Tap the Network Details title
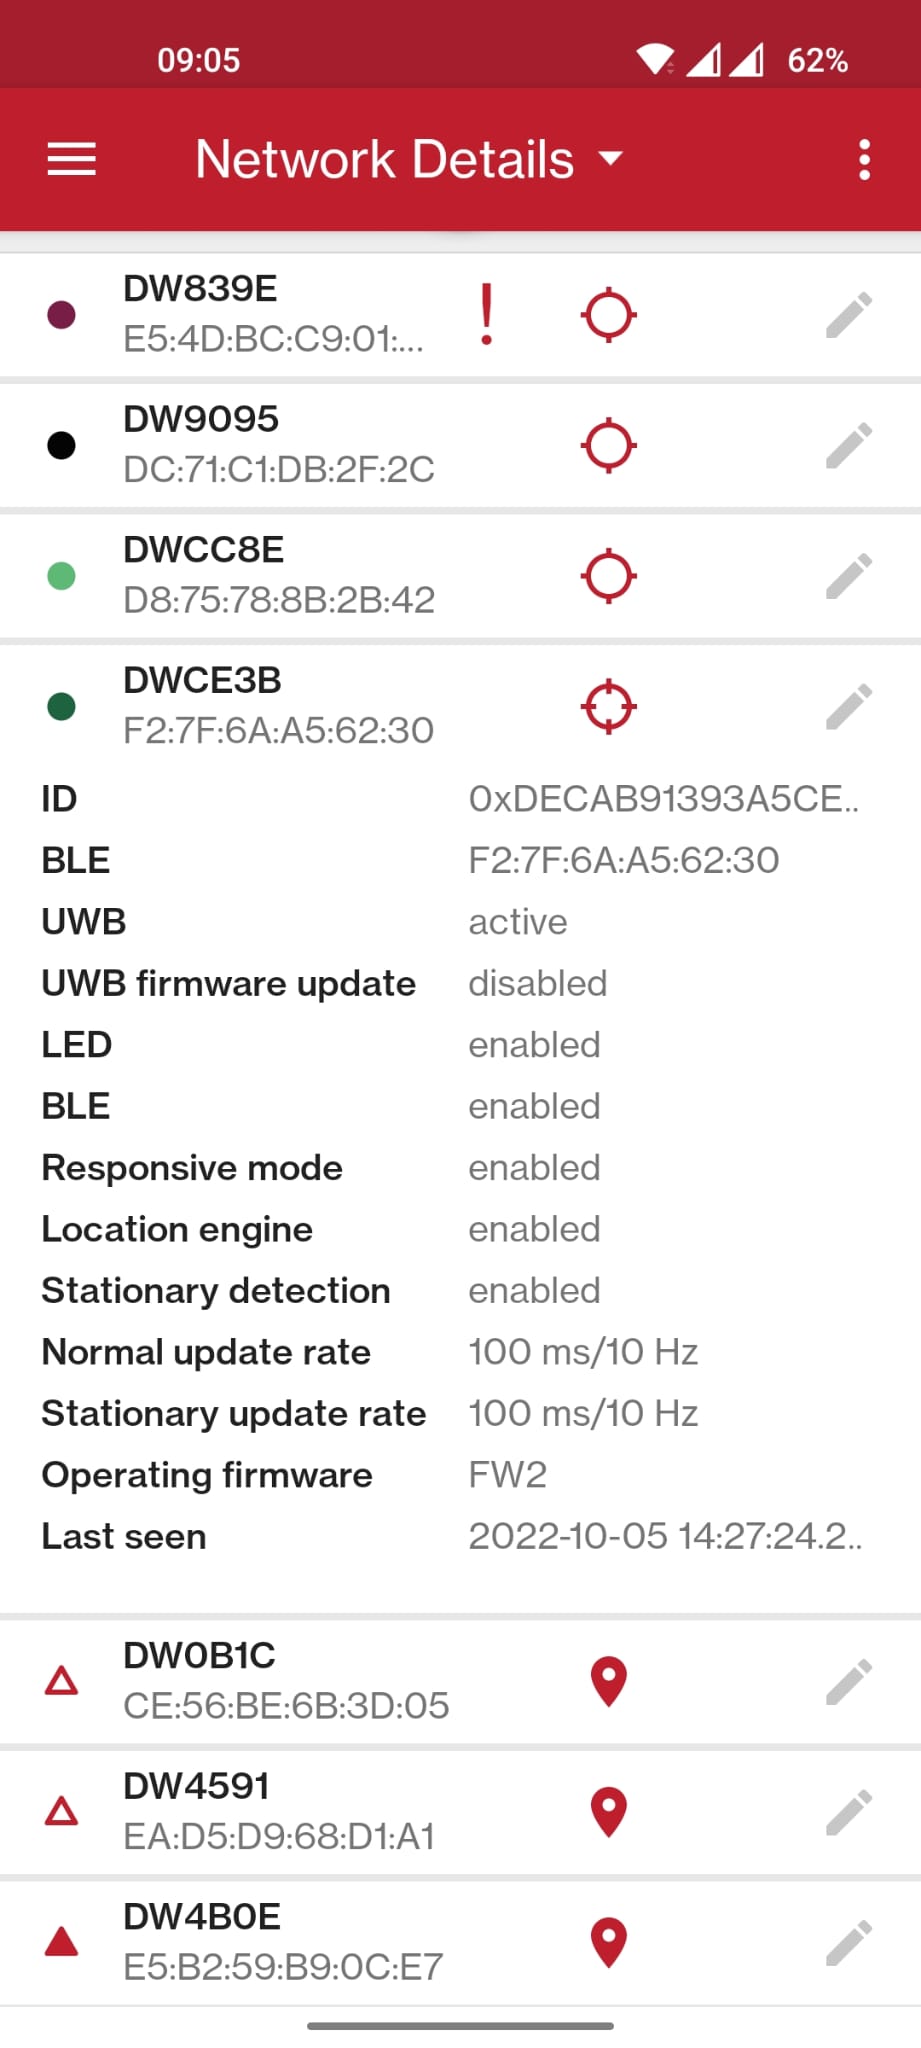The image size is (921, 2048). coord(385,159)
